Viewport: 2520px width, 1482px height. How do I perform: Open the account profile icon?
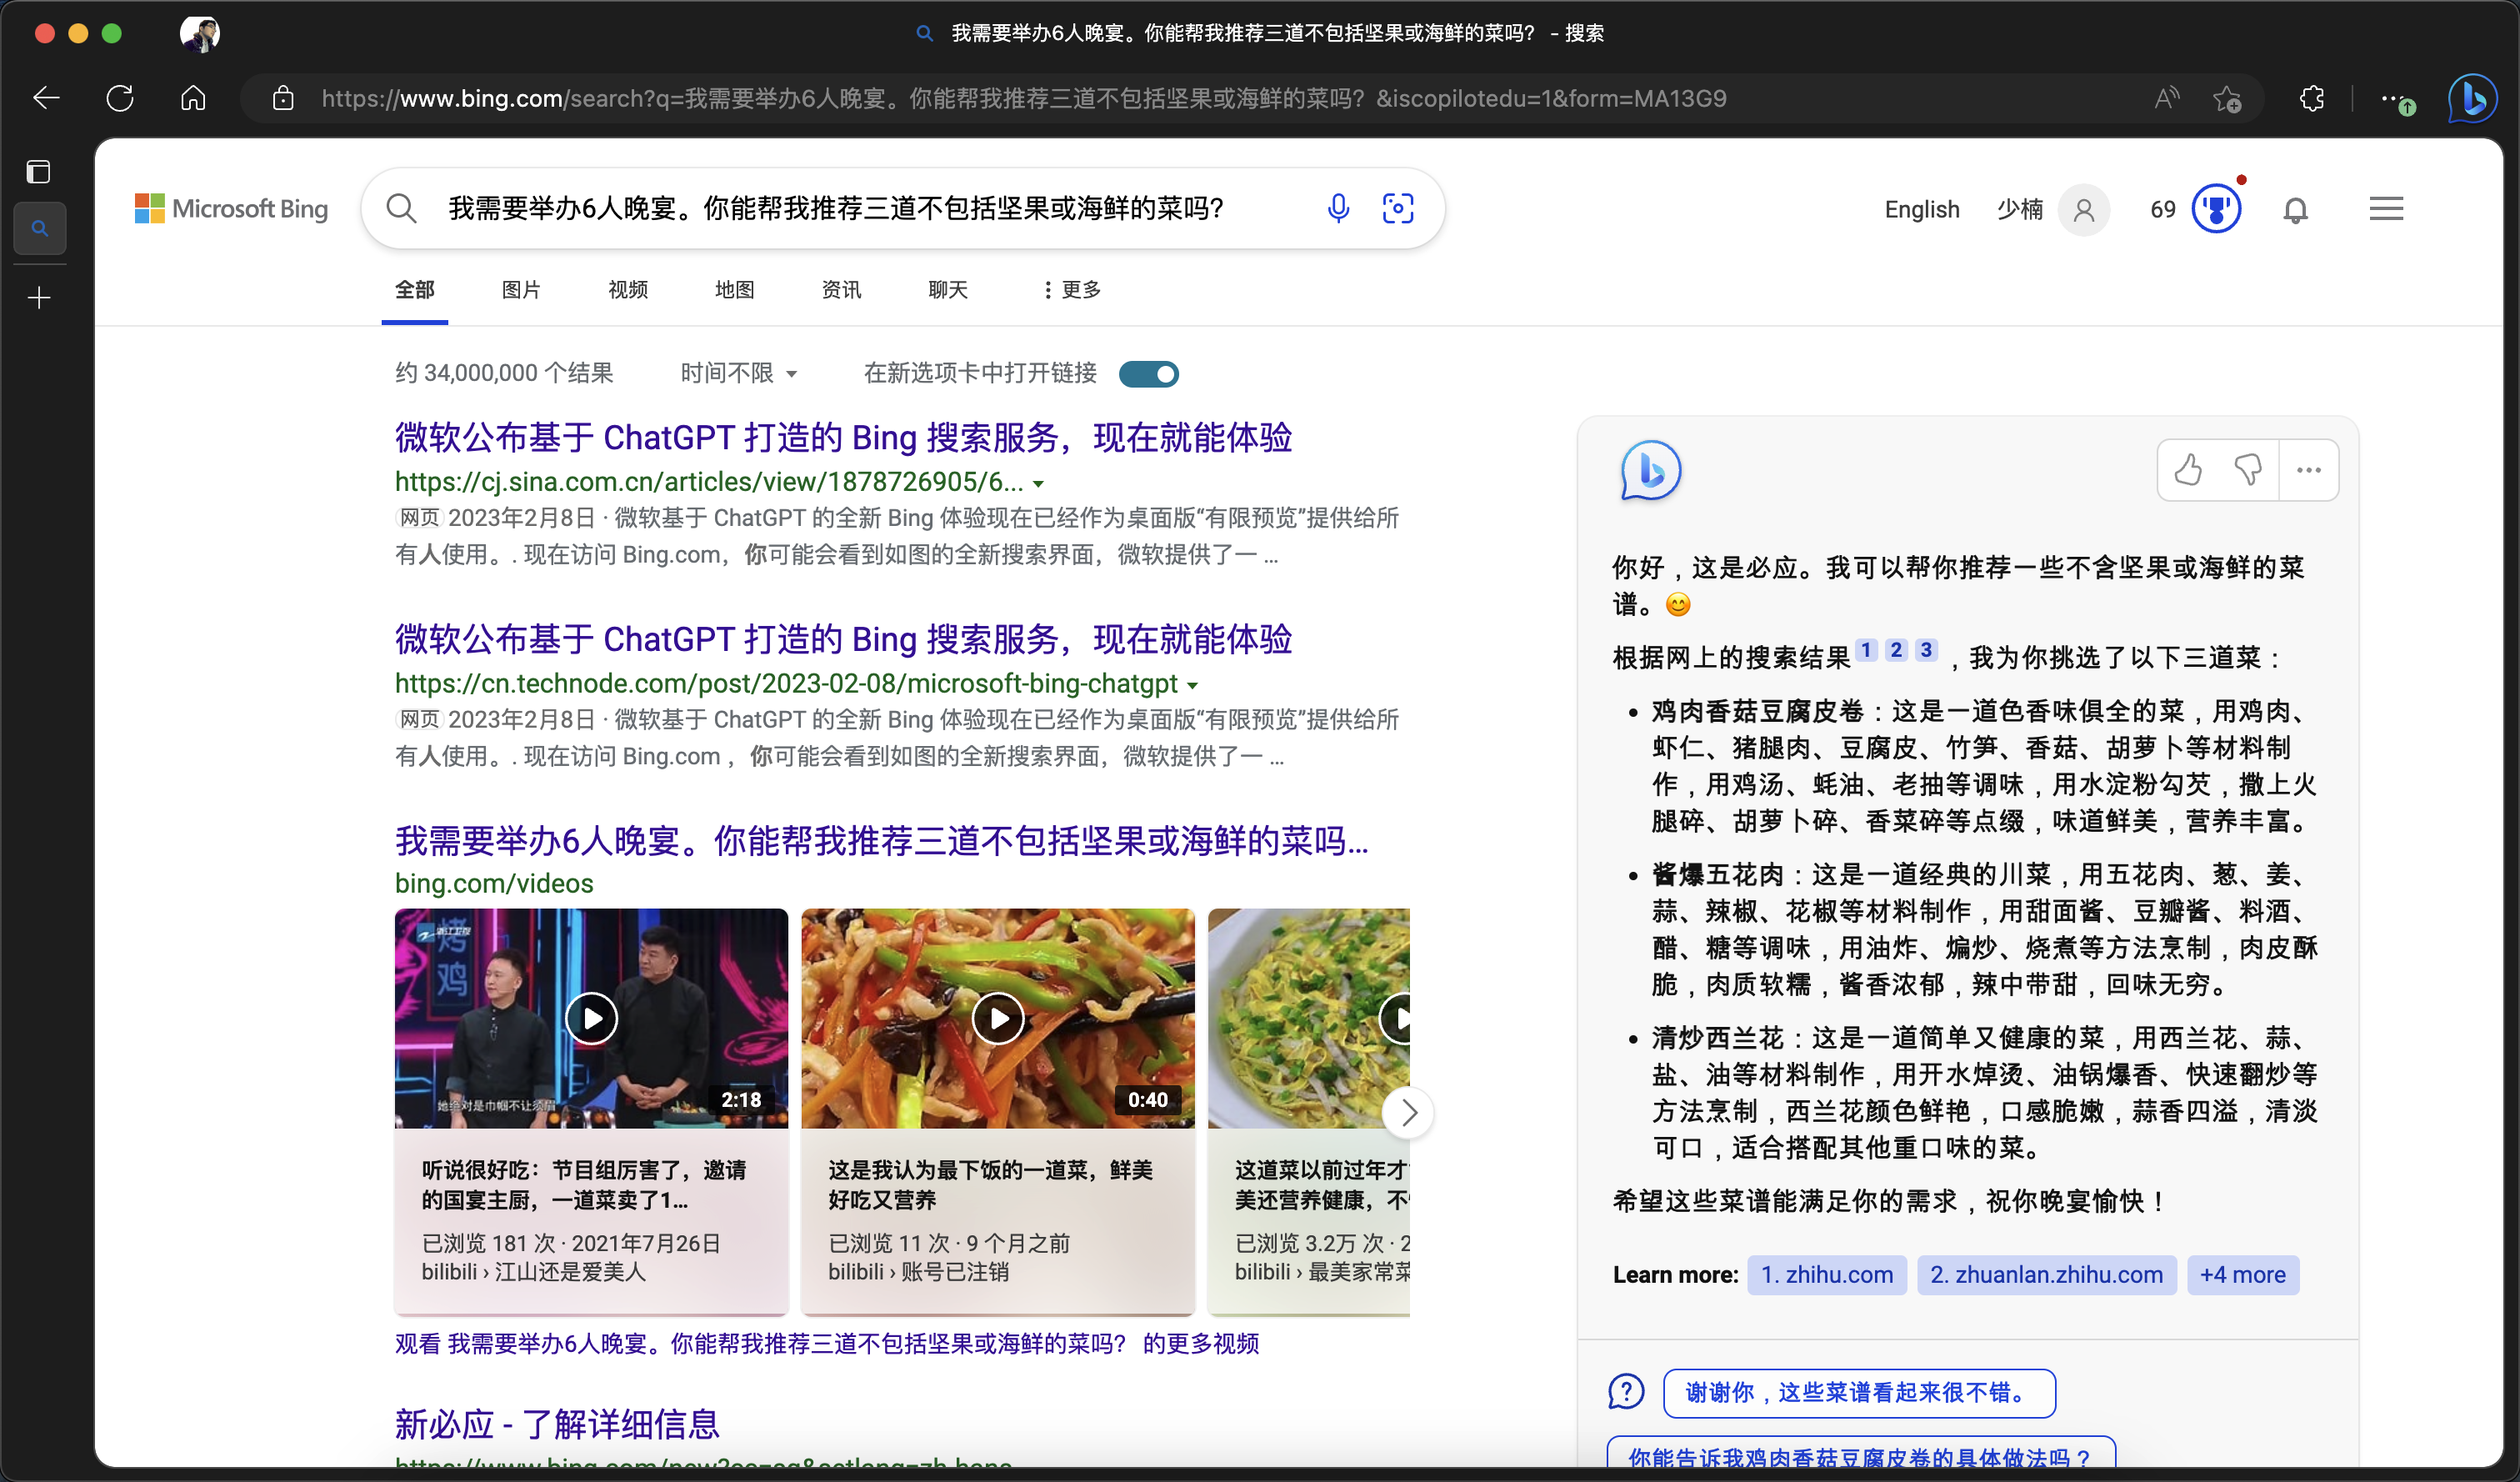(2084, 209)
